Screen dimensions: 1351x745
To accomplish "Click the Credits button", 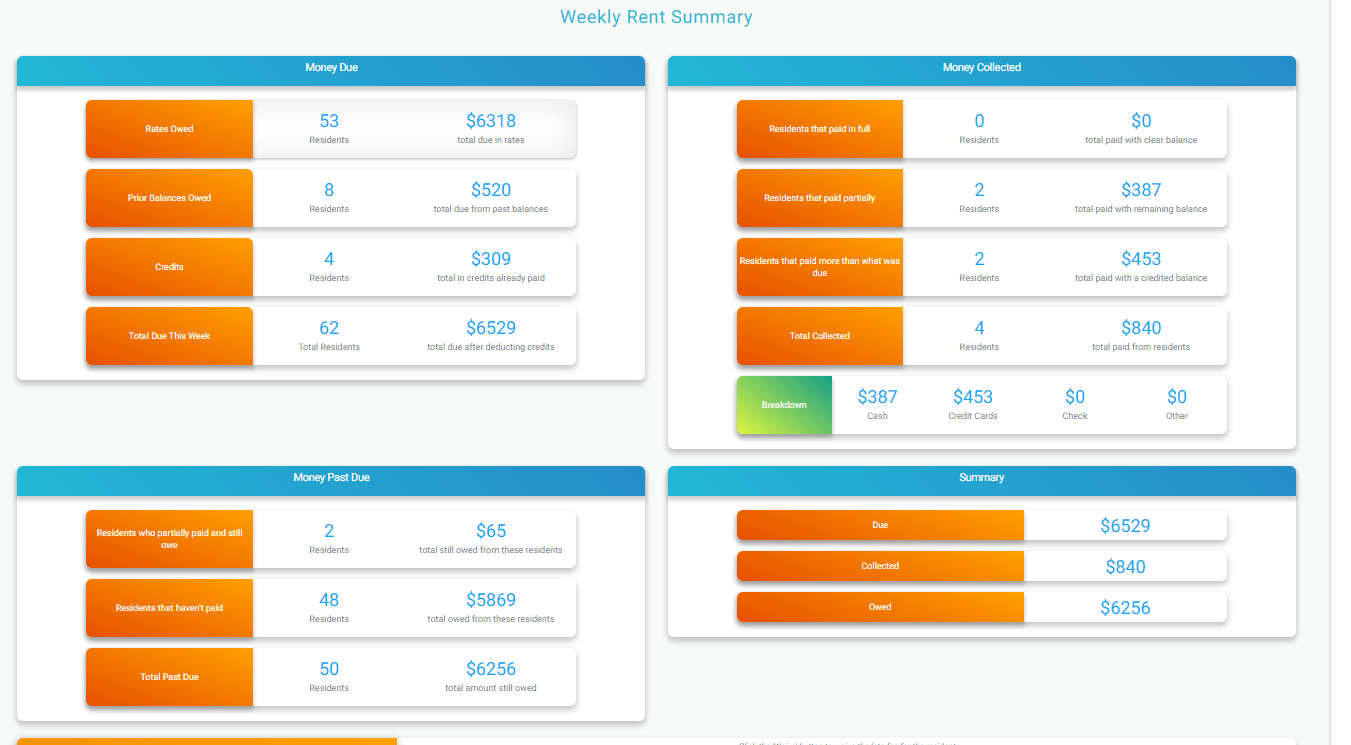I will (169, 267).
